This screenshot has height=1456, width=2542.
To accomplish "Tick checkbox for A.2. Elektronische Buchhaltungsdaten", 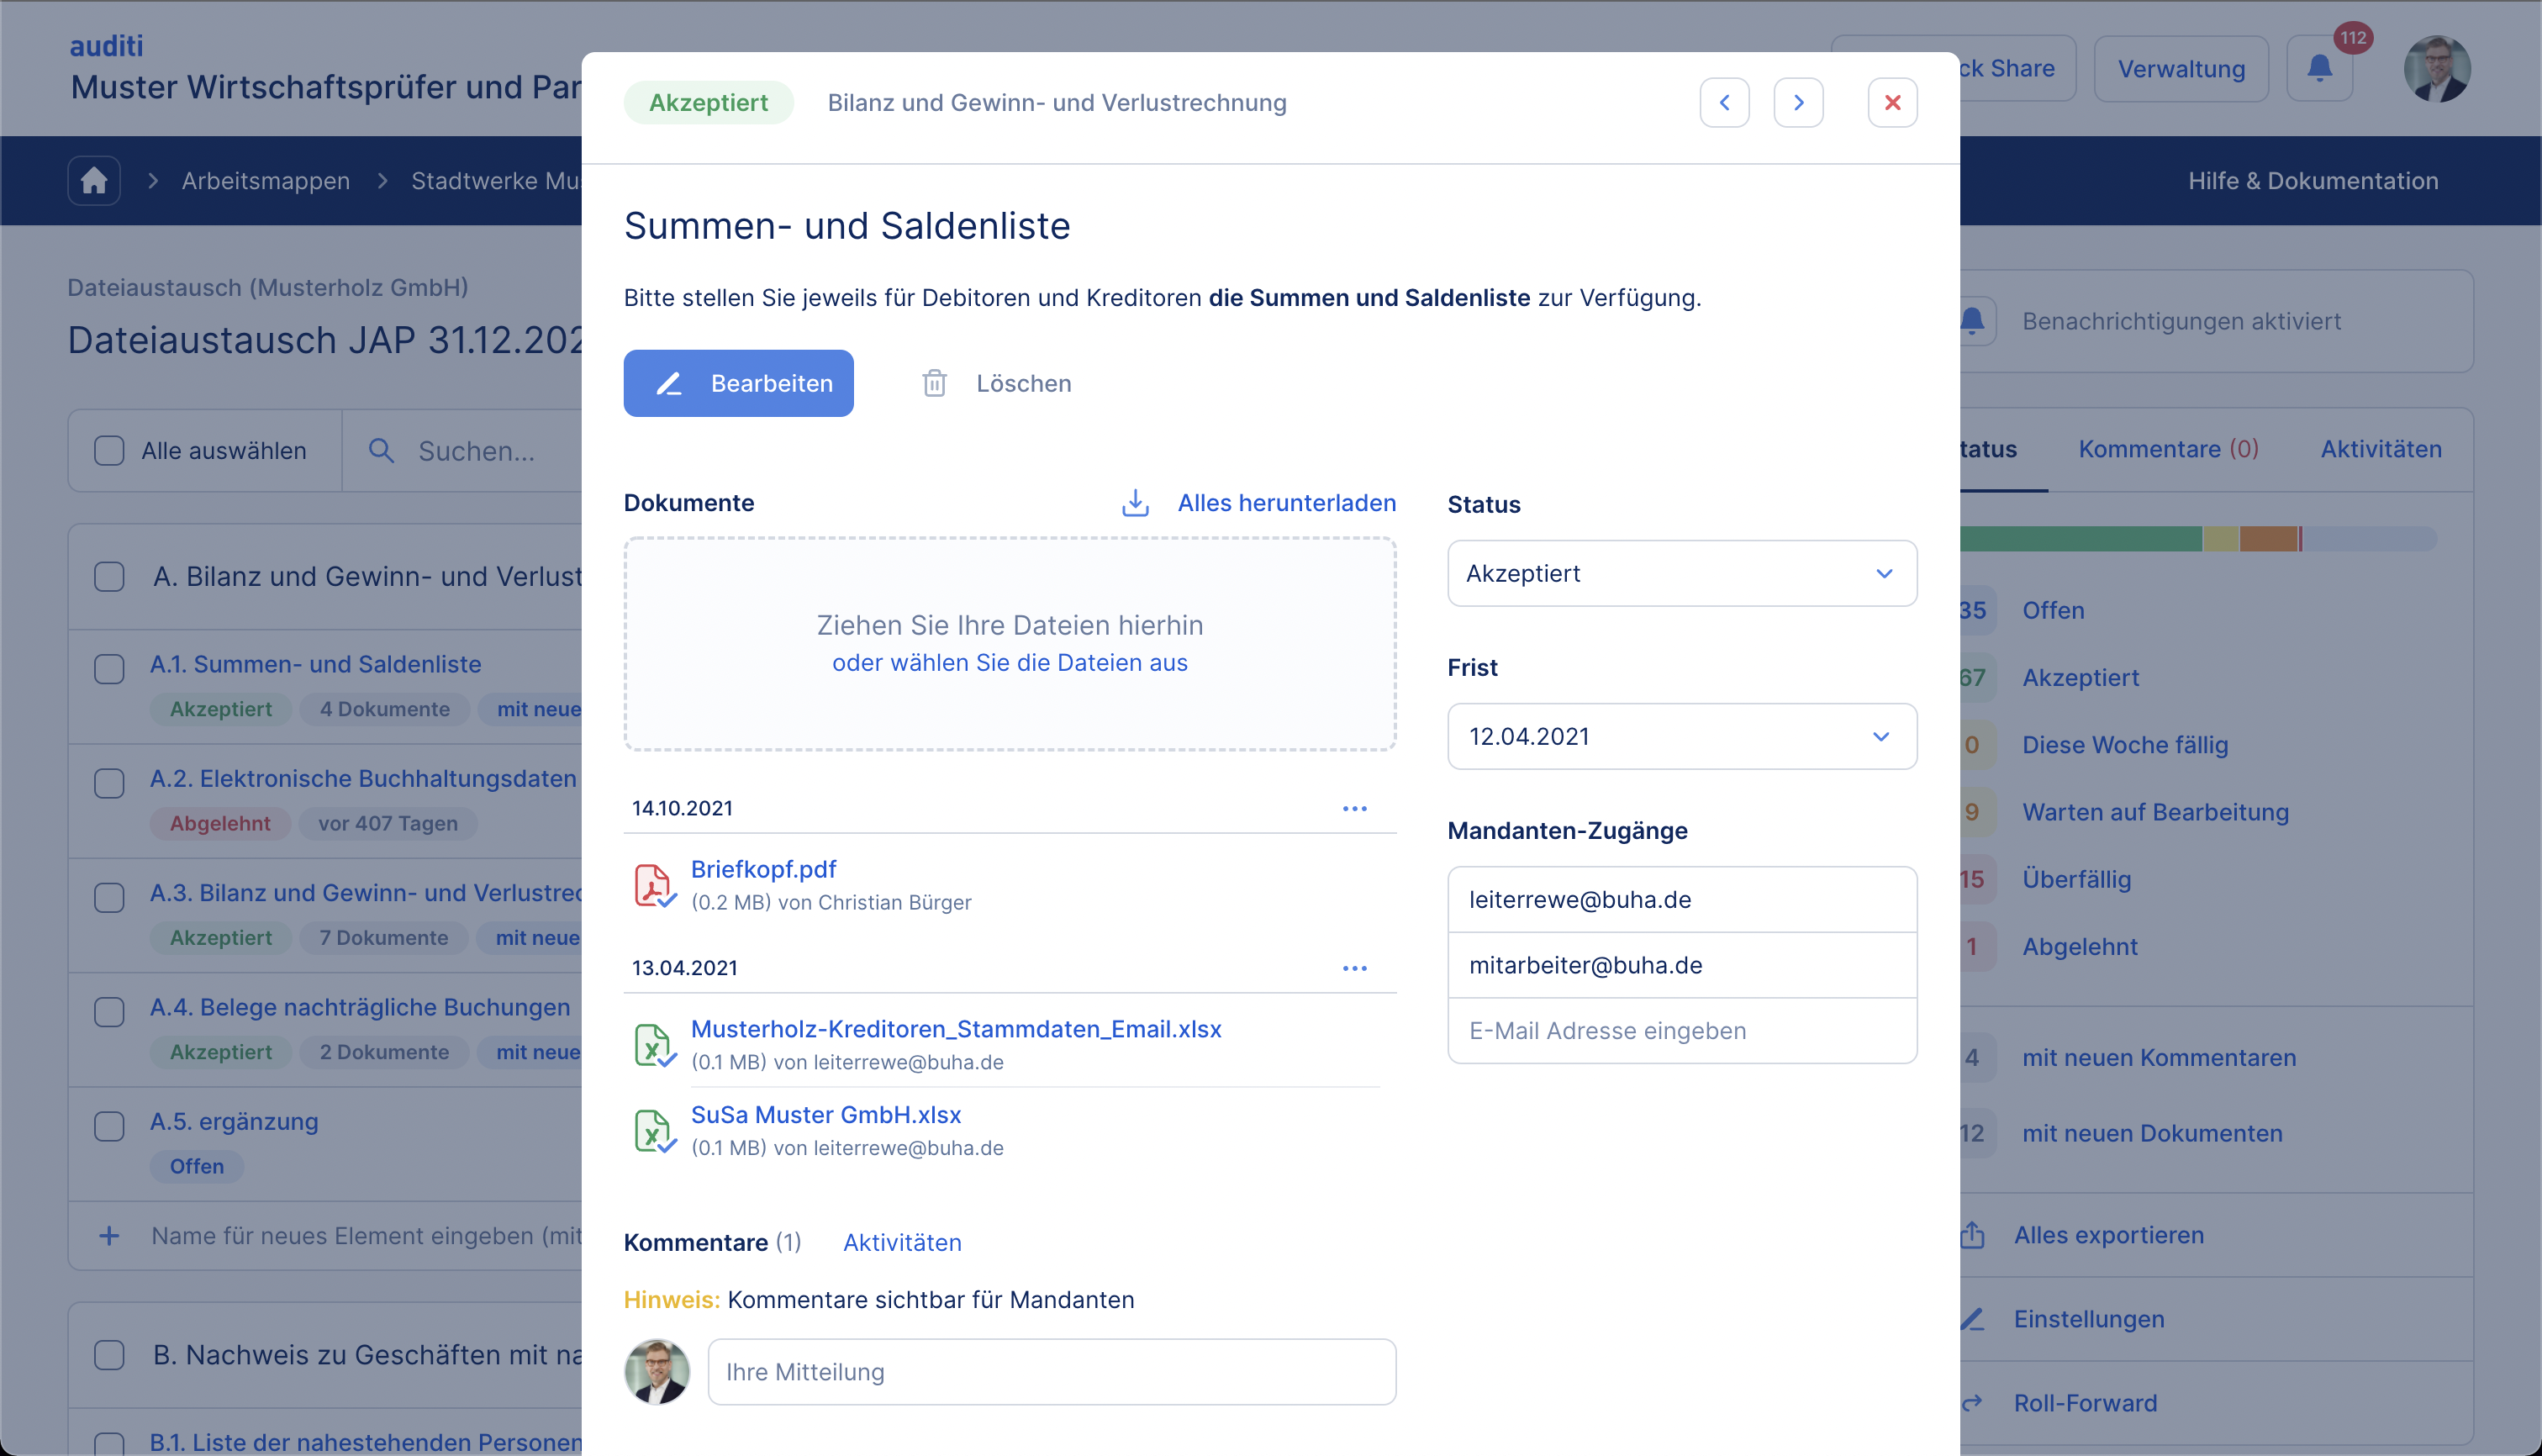I will pos(109,783).
